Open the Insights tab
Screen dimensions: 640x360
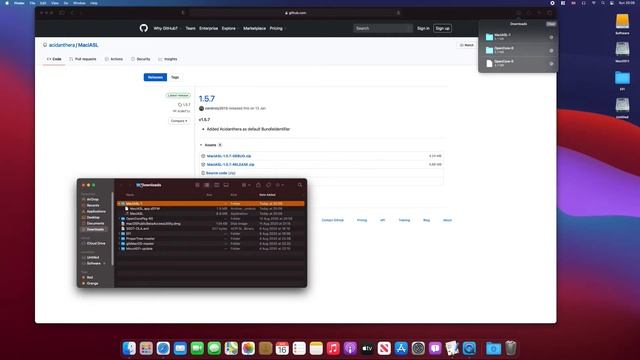tap(168, 59)
